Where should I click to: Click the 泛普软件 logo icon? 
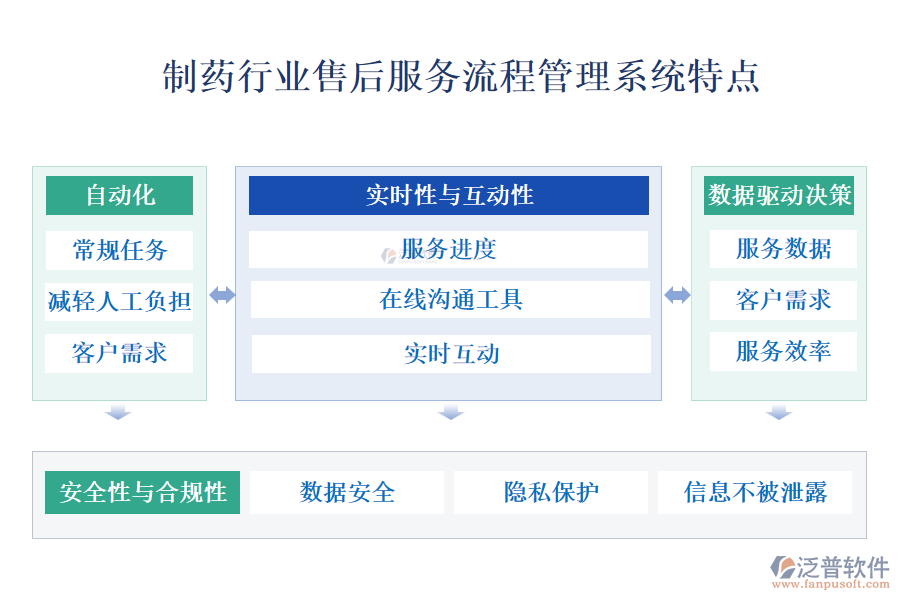[x=781, y=567]
